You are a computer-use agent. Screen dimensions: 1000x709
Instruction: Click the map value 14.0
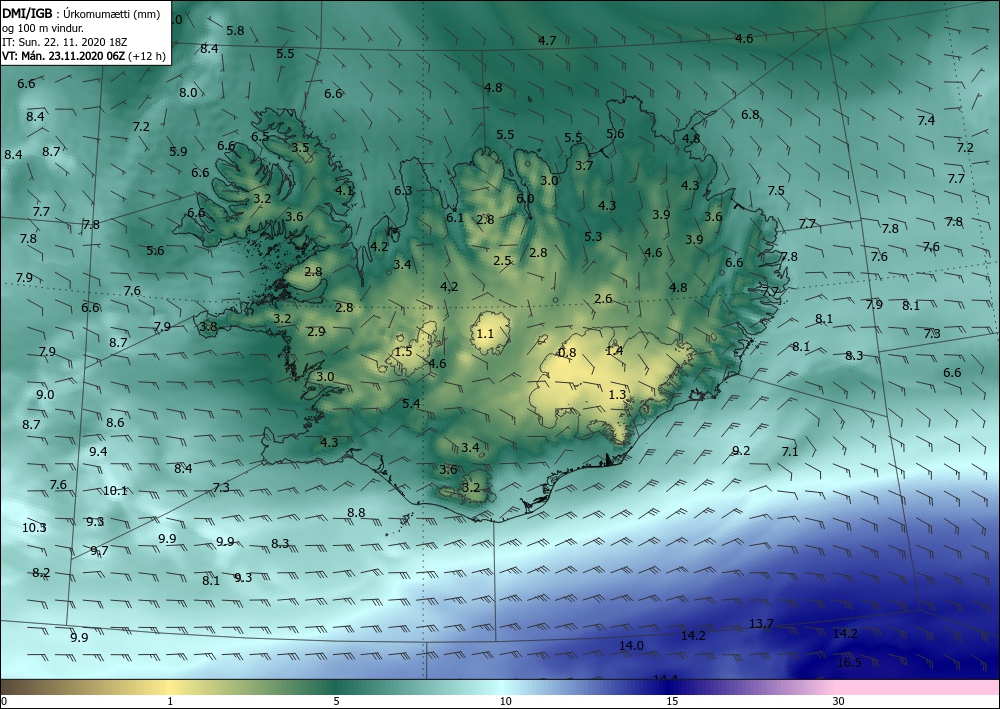coord(631,645)
